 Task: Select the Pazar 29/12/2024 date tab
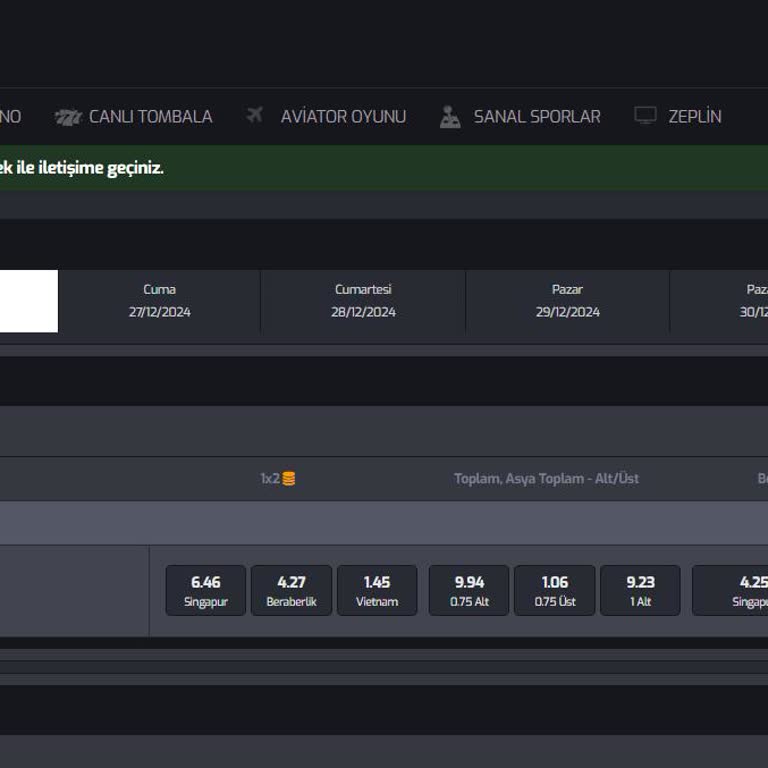(x=567, y=300)
